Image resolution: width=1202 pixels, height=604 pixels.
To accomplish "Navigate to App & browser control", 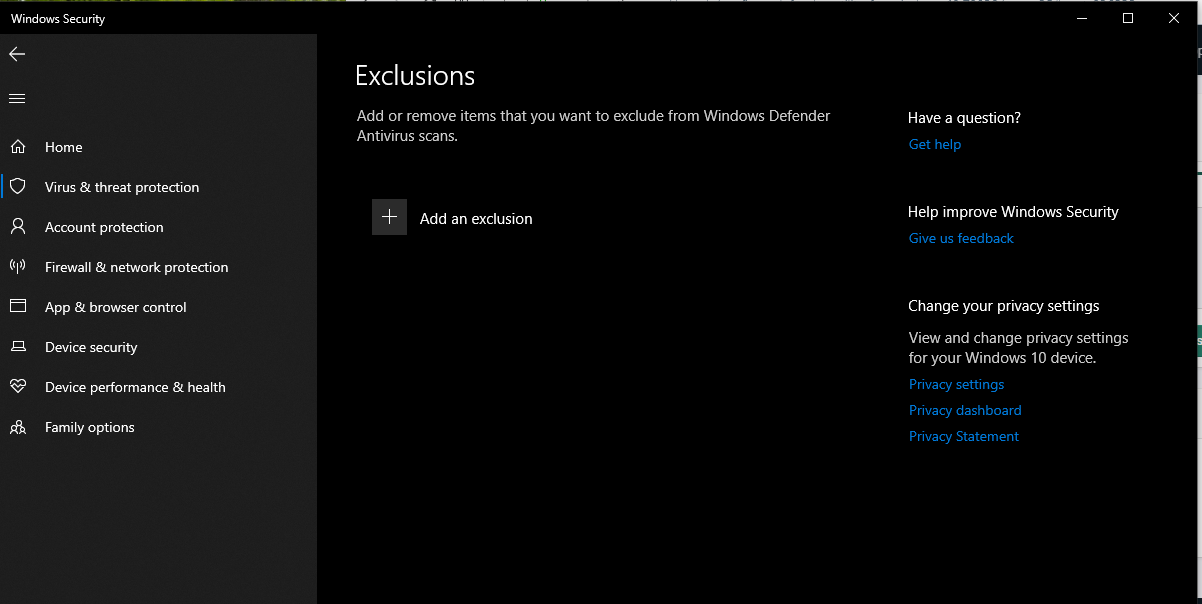I will [x=116, y=307].
